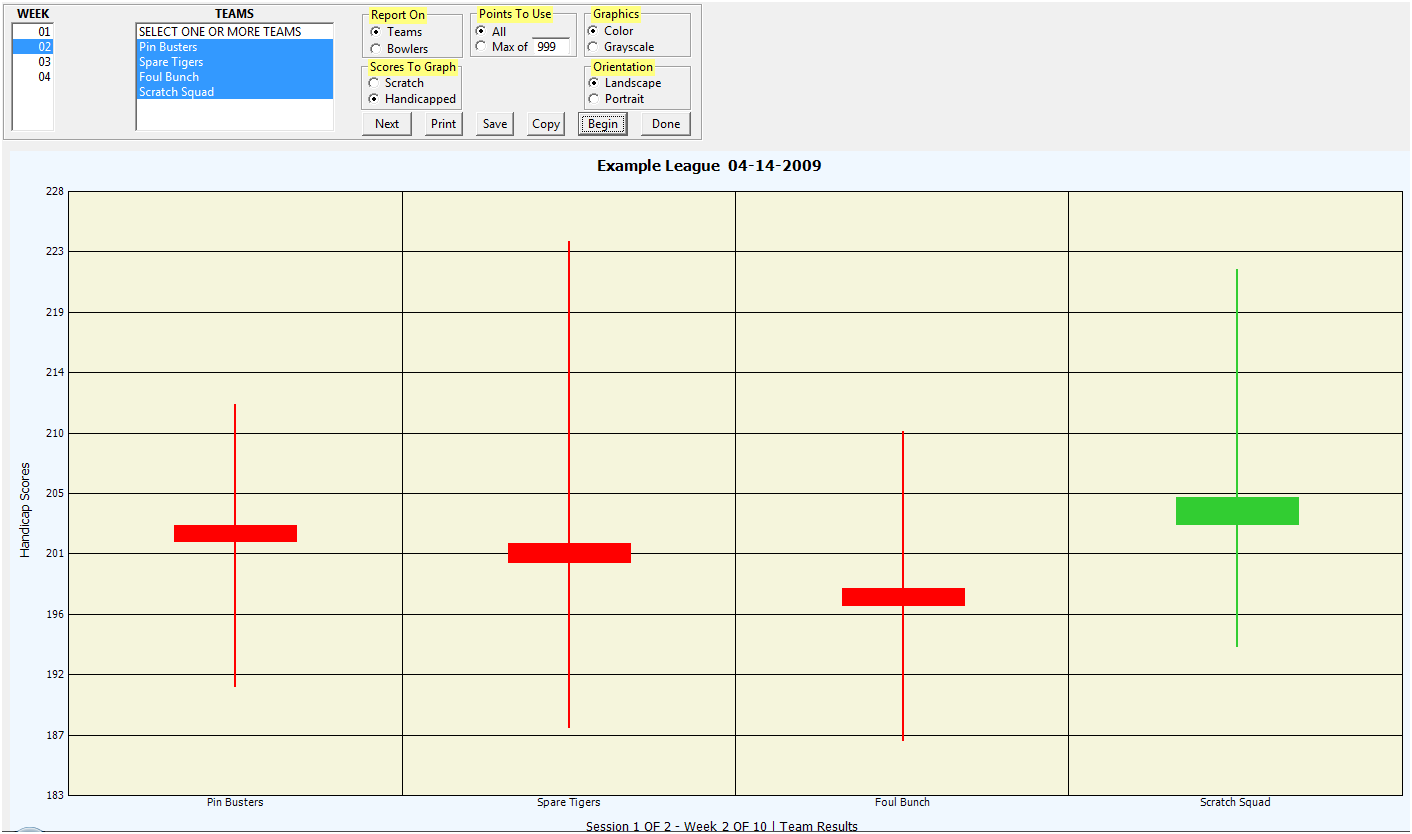Click the Max of 999 input field
Image resolution: width=1412 pixels, height=834 pixels.
[550, 46]
